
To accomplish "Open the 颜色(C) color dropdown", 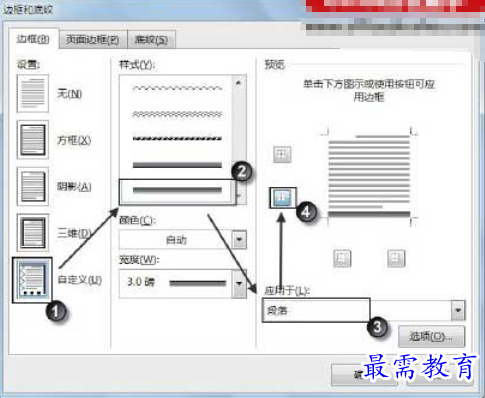I will point(239,240).
